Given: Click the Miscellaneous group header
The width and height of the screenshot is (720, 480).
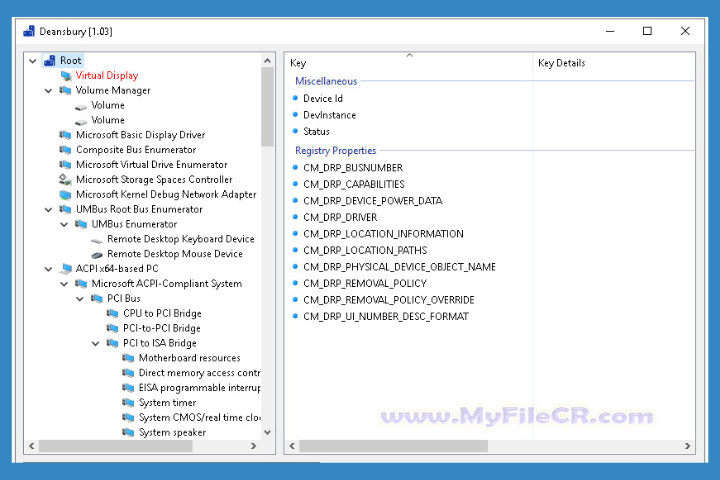Looking at the screenshot, I should click(x=326, y=81).
